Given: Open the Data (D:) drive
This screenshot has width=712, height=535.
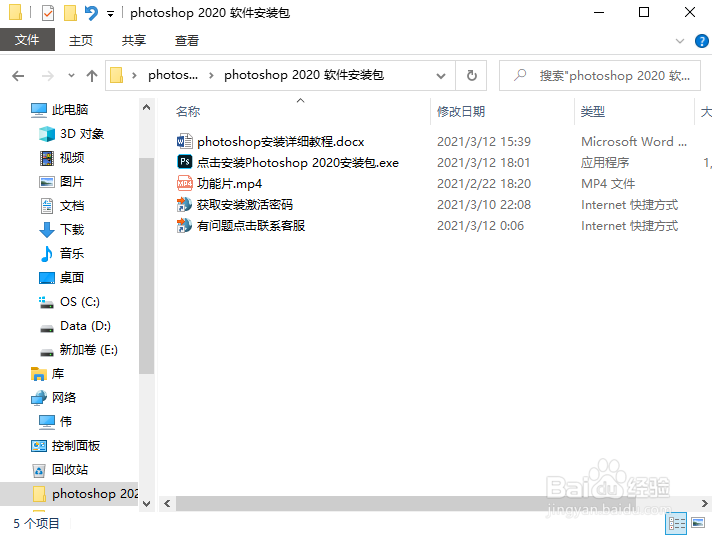Looking at the screenshot, I should (85, 326).
